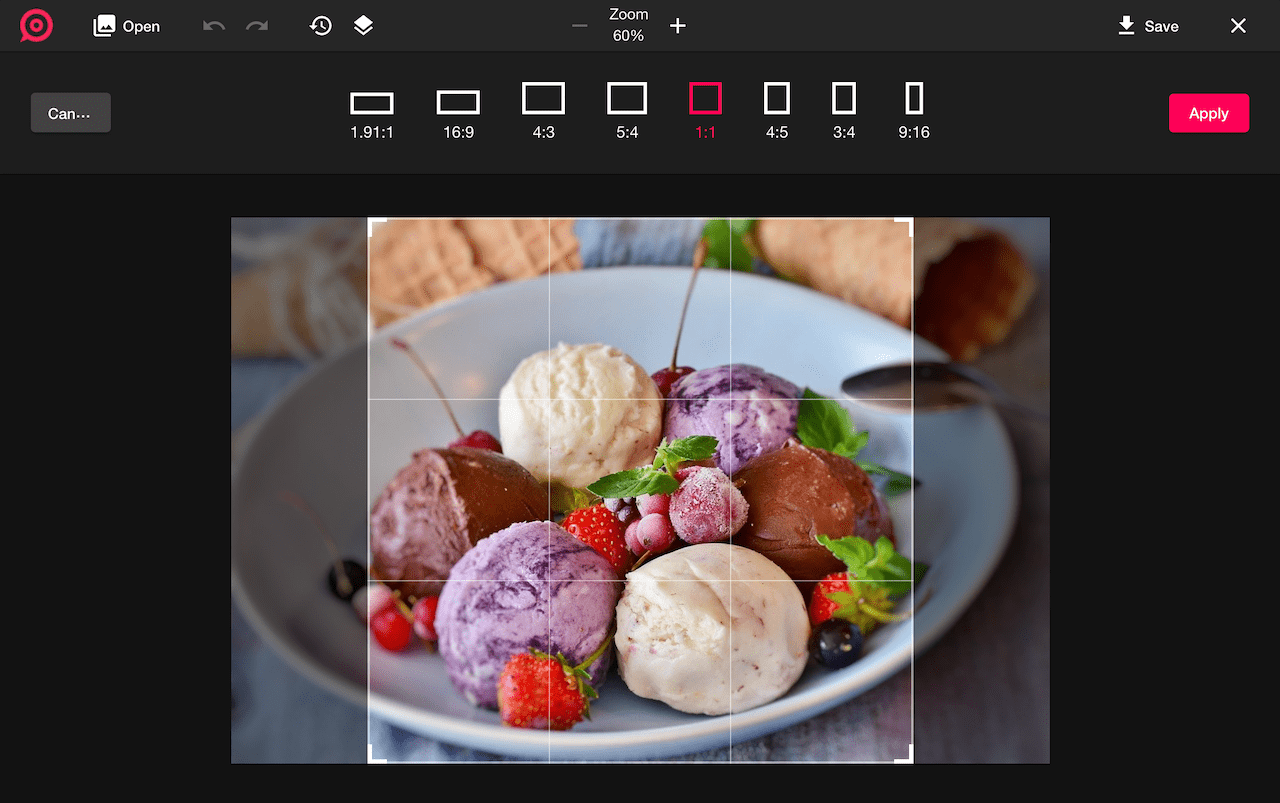Viewport: 1280px width, 803px height.
Task: Redo the last undone edit
Action: pos(257,26)
